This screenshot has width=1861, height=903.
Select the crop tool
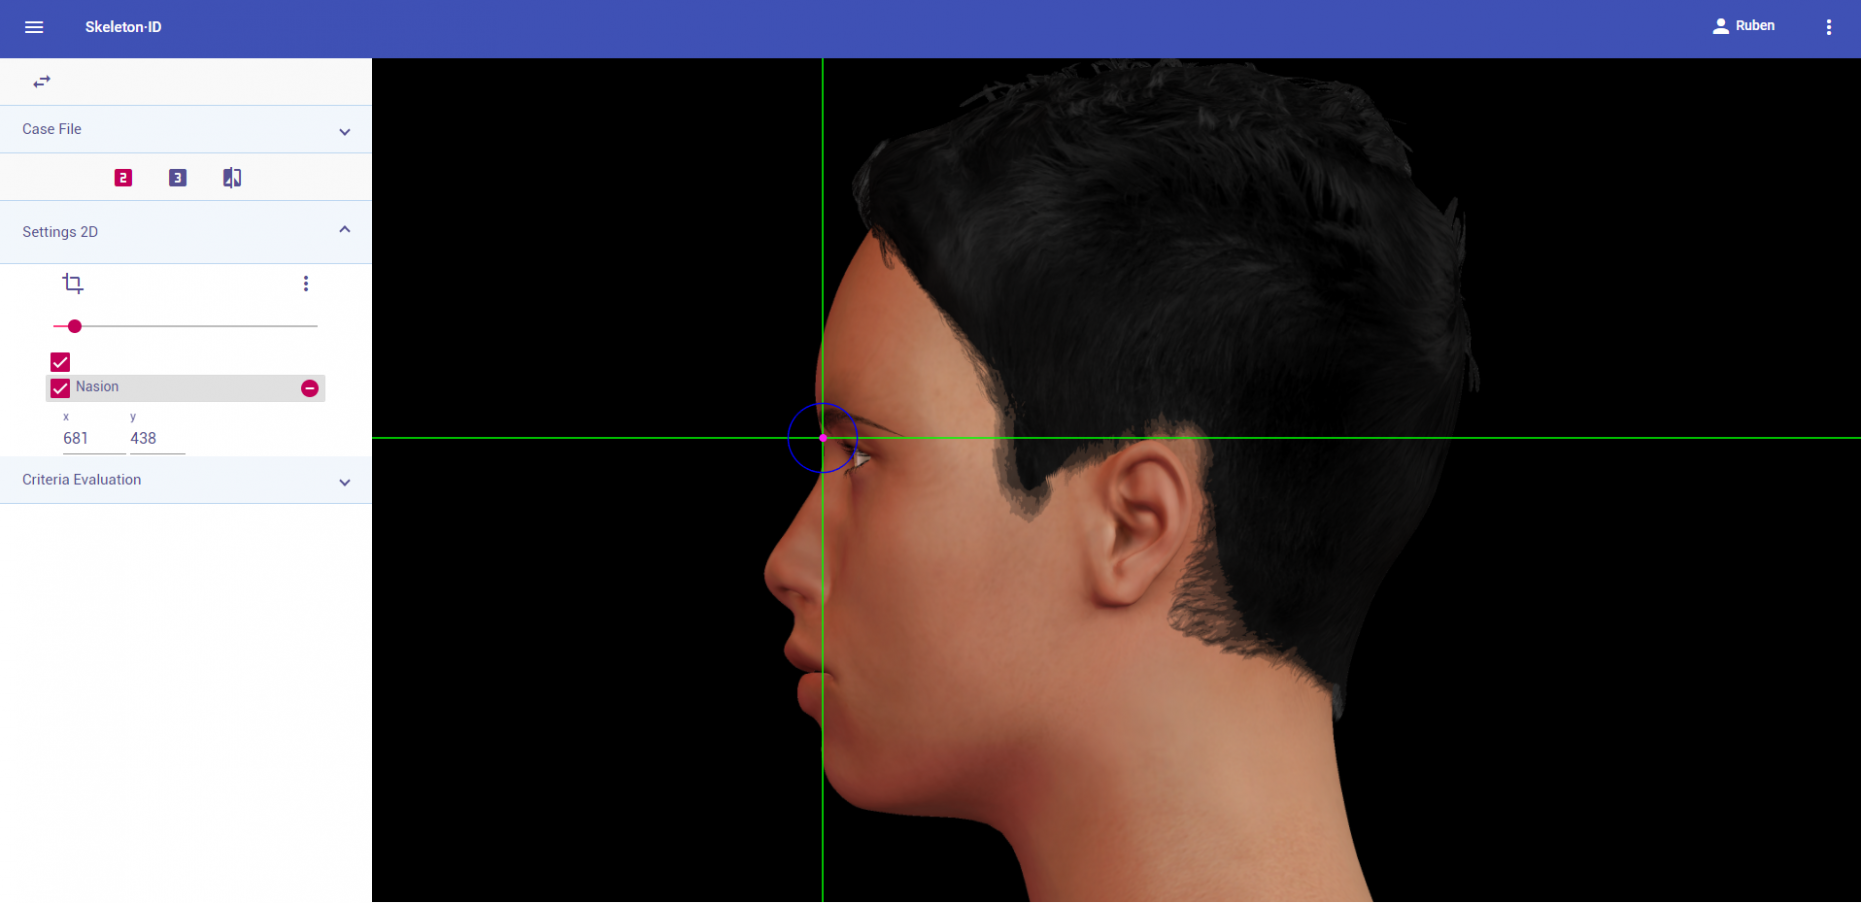click(x=73, y=284)
